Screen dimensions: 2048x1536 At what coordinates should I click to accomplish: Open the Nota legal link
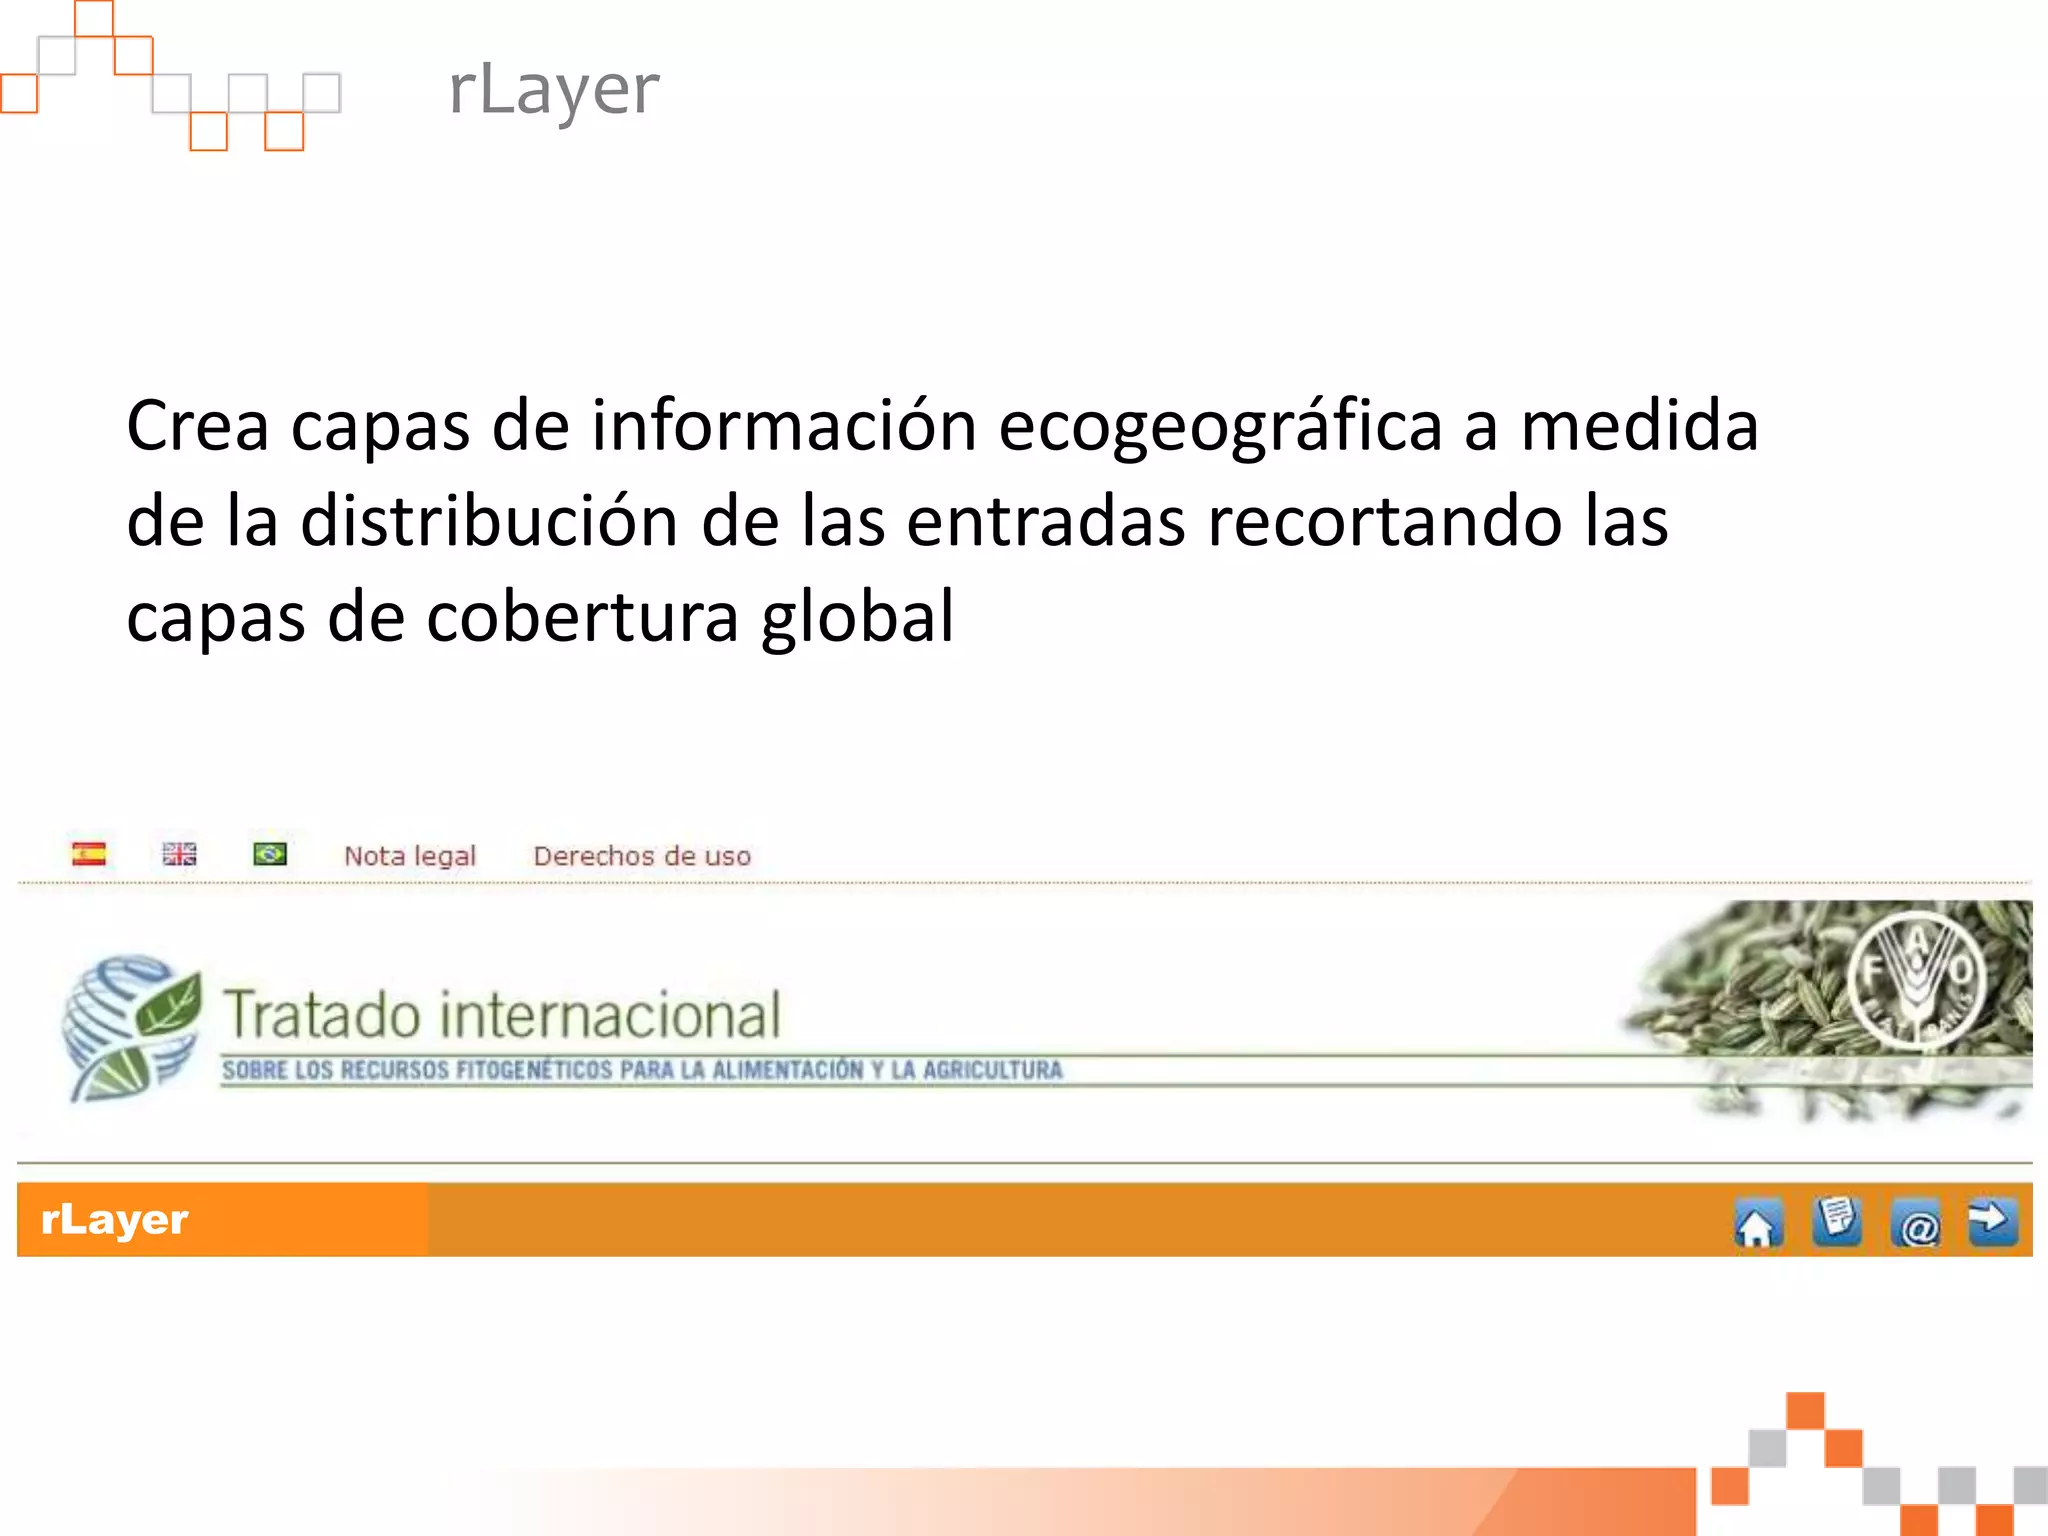pyautogui.click(x=410, y=856)
